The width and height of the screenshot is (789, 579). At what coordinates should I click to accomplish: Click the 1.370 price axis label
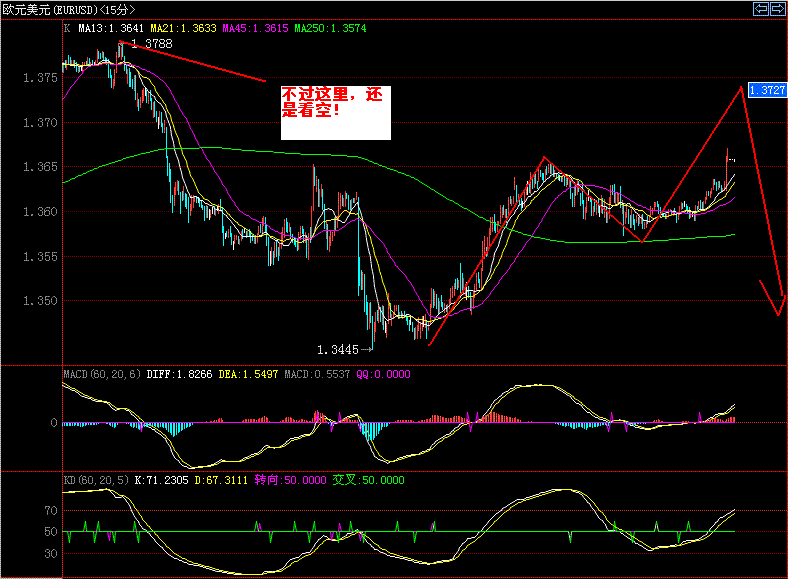click(x=40, y=122)
